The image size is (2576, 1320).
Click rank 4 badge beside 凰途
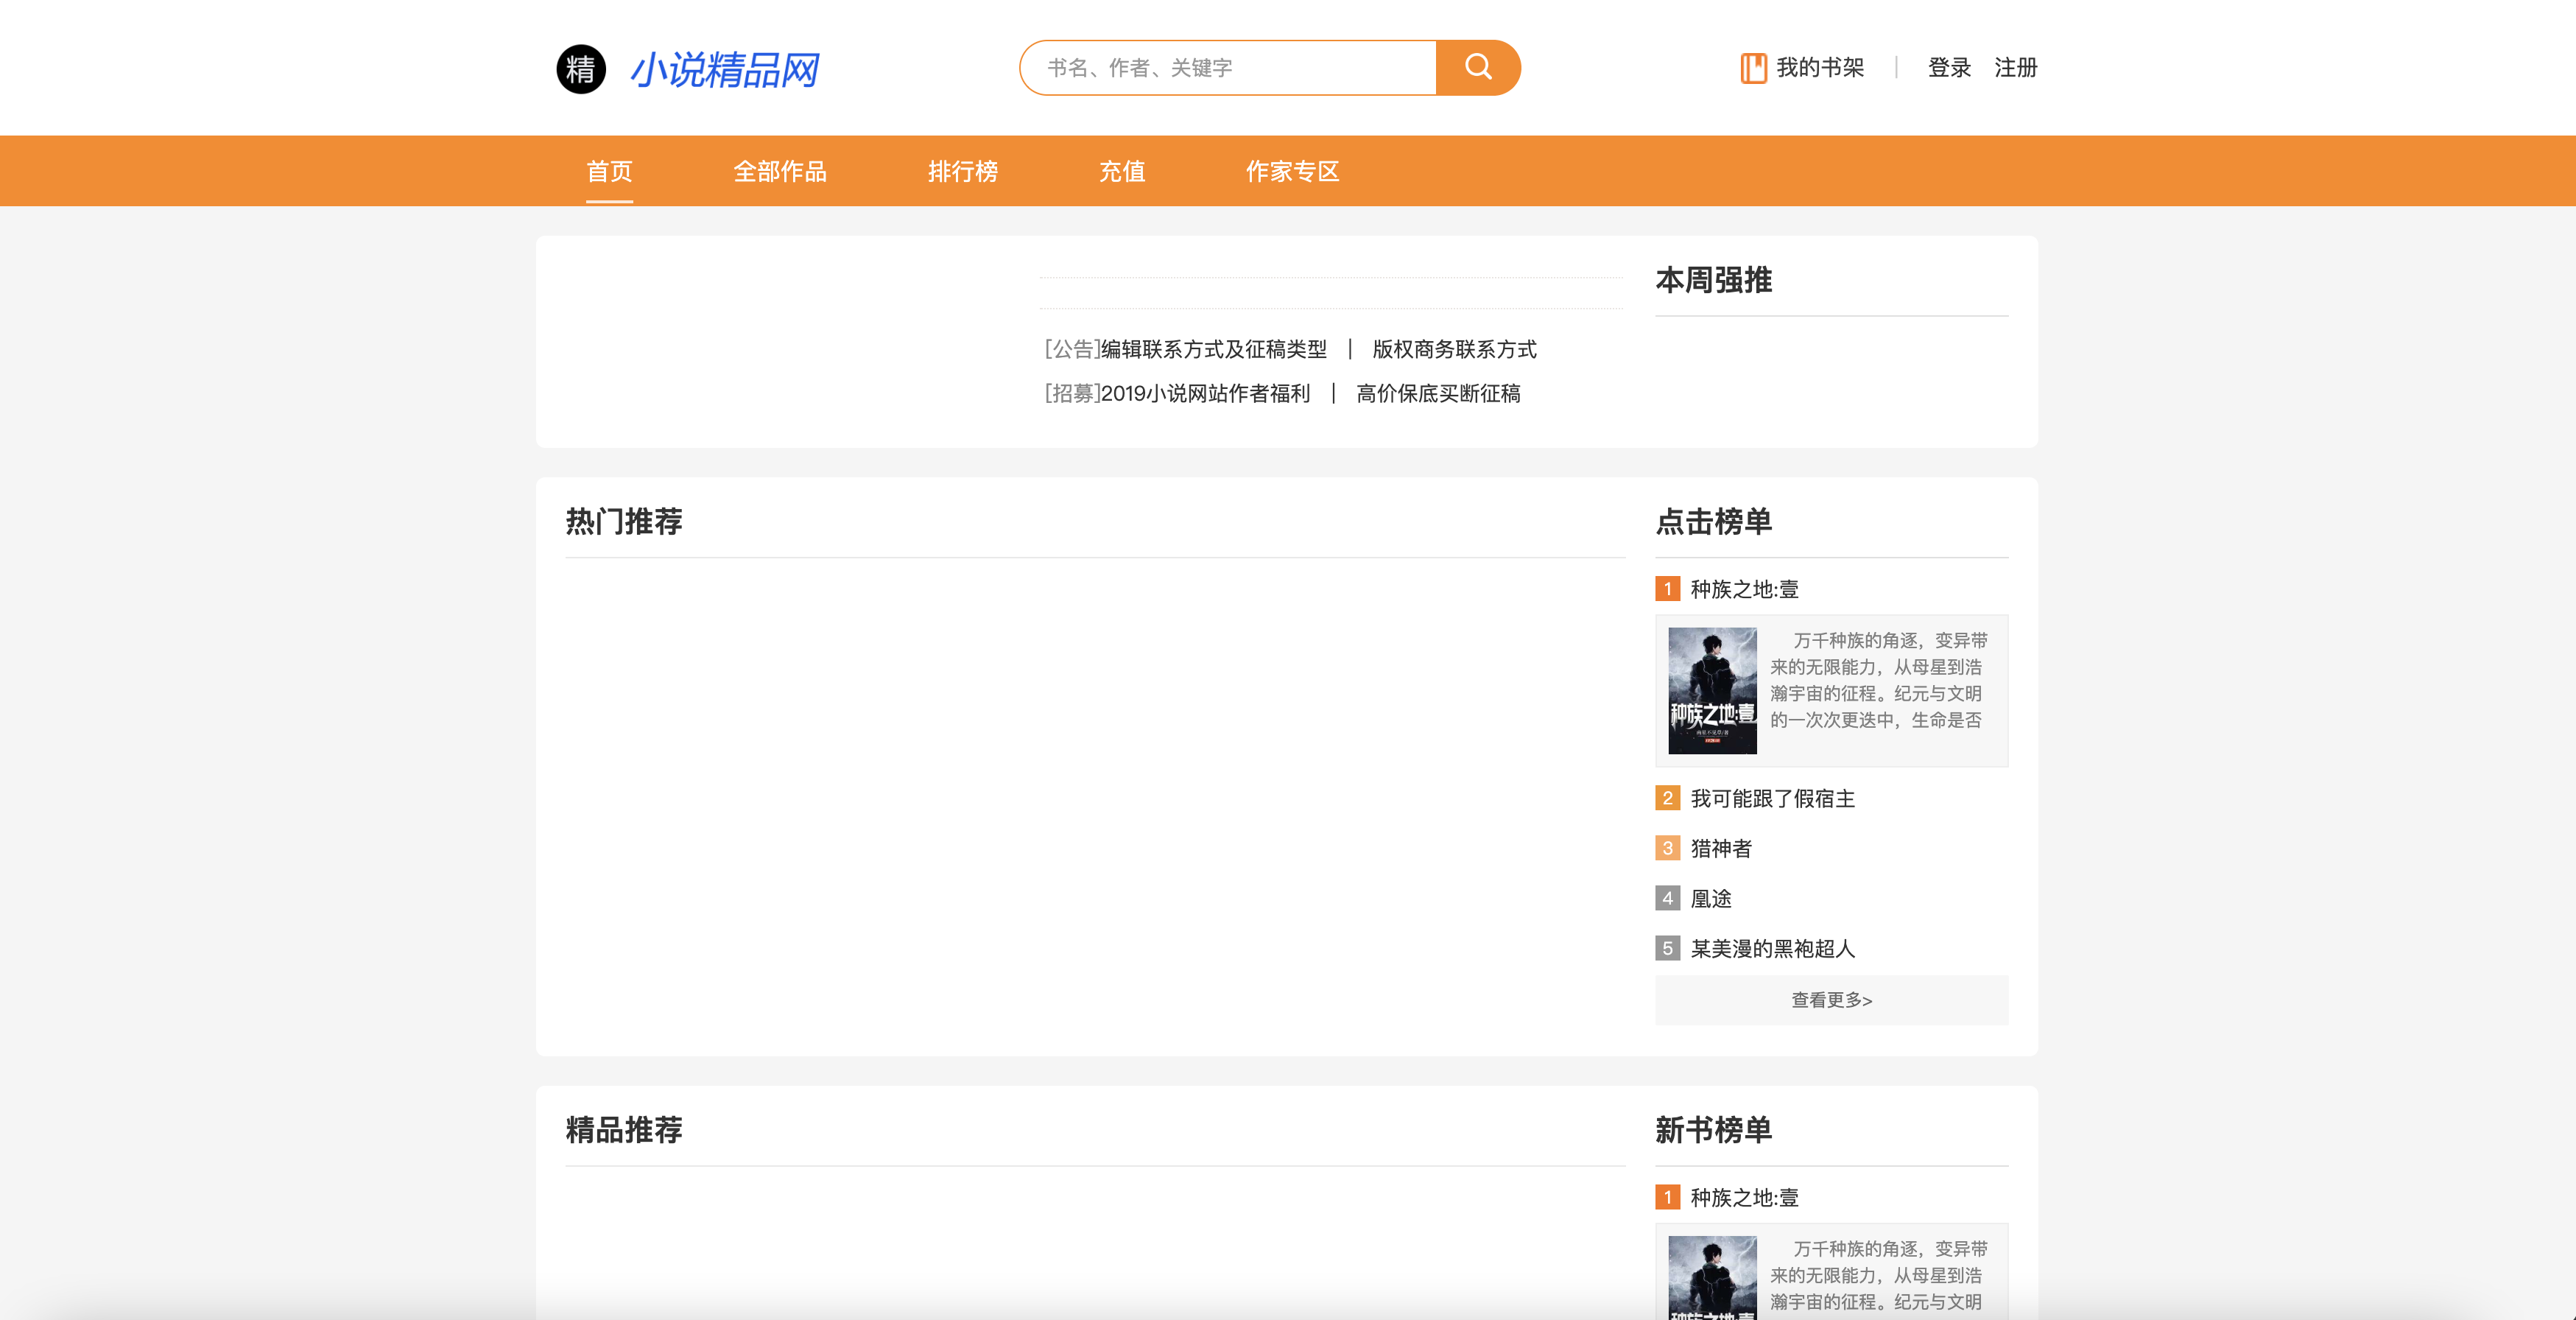tap(1667, 898)
